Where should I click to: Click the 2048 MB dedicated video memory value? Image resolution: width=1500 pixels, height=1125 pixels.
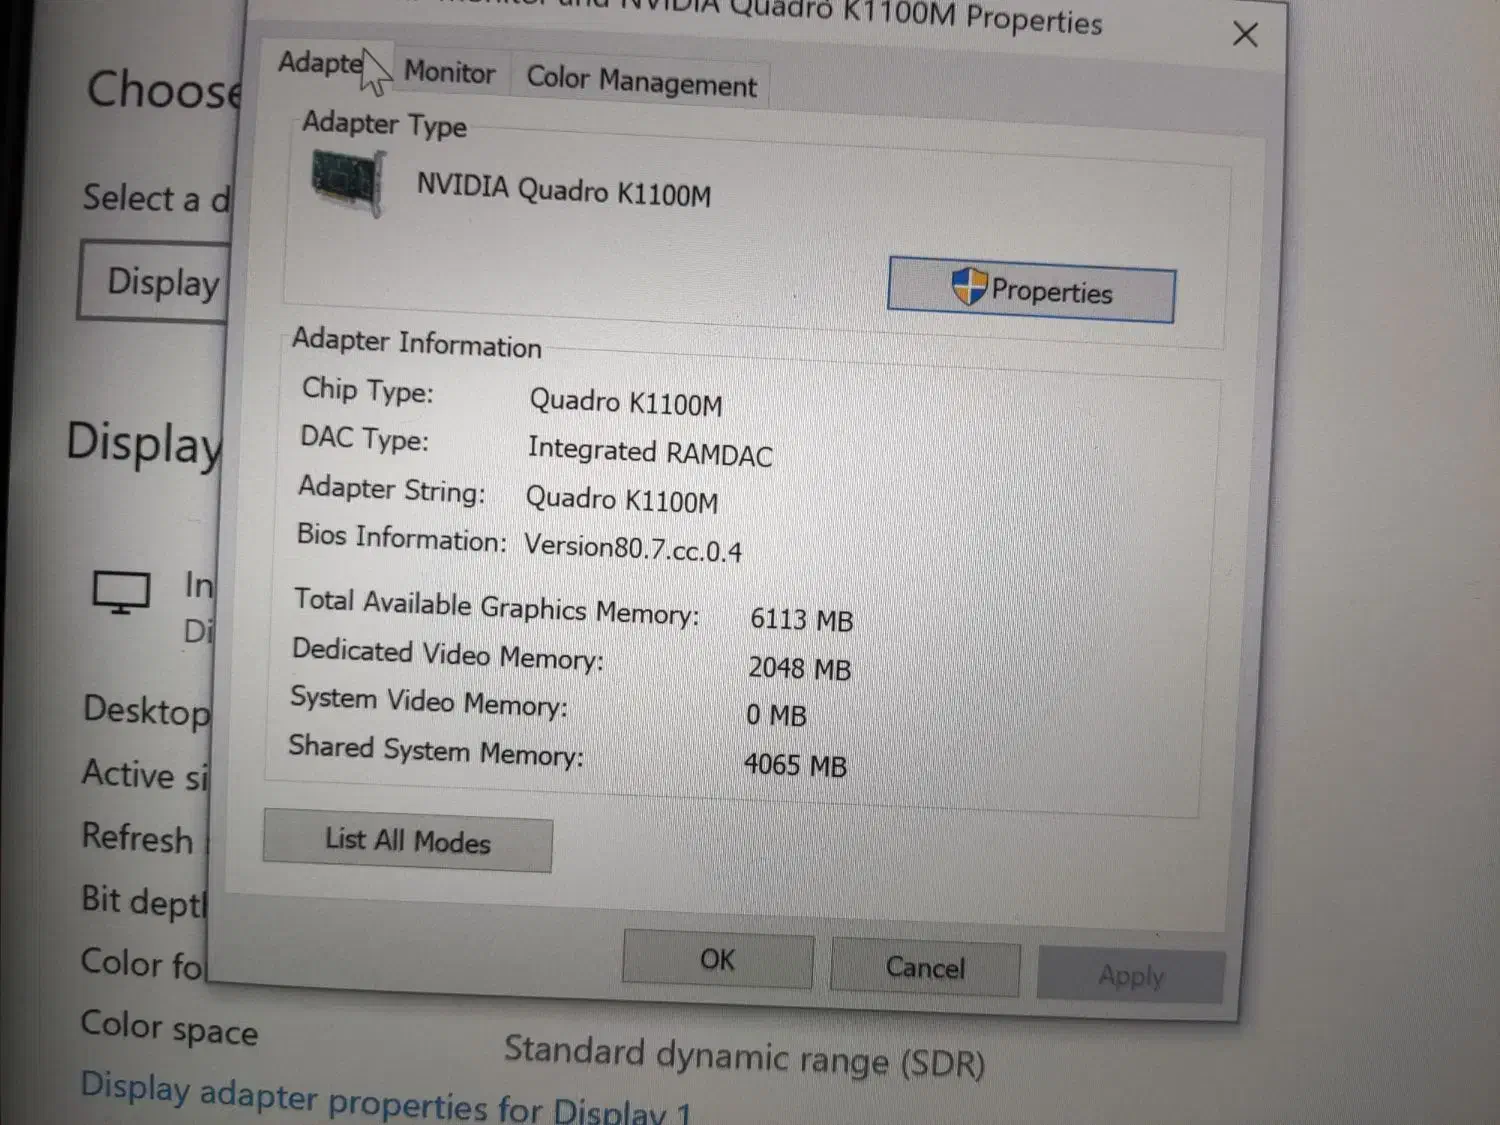tap(800, 668)
